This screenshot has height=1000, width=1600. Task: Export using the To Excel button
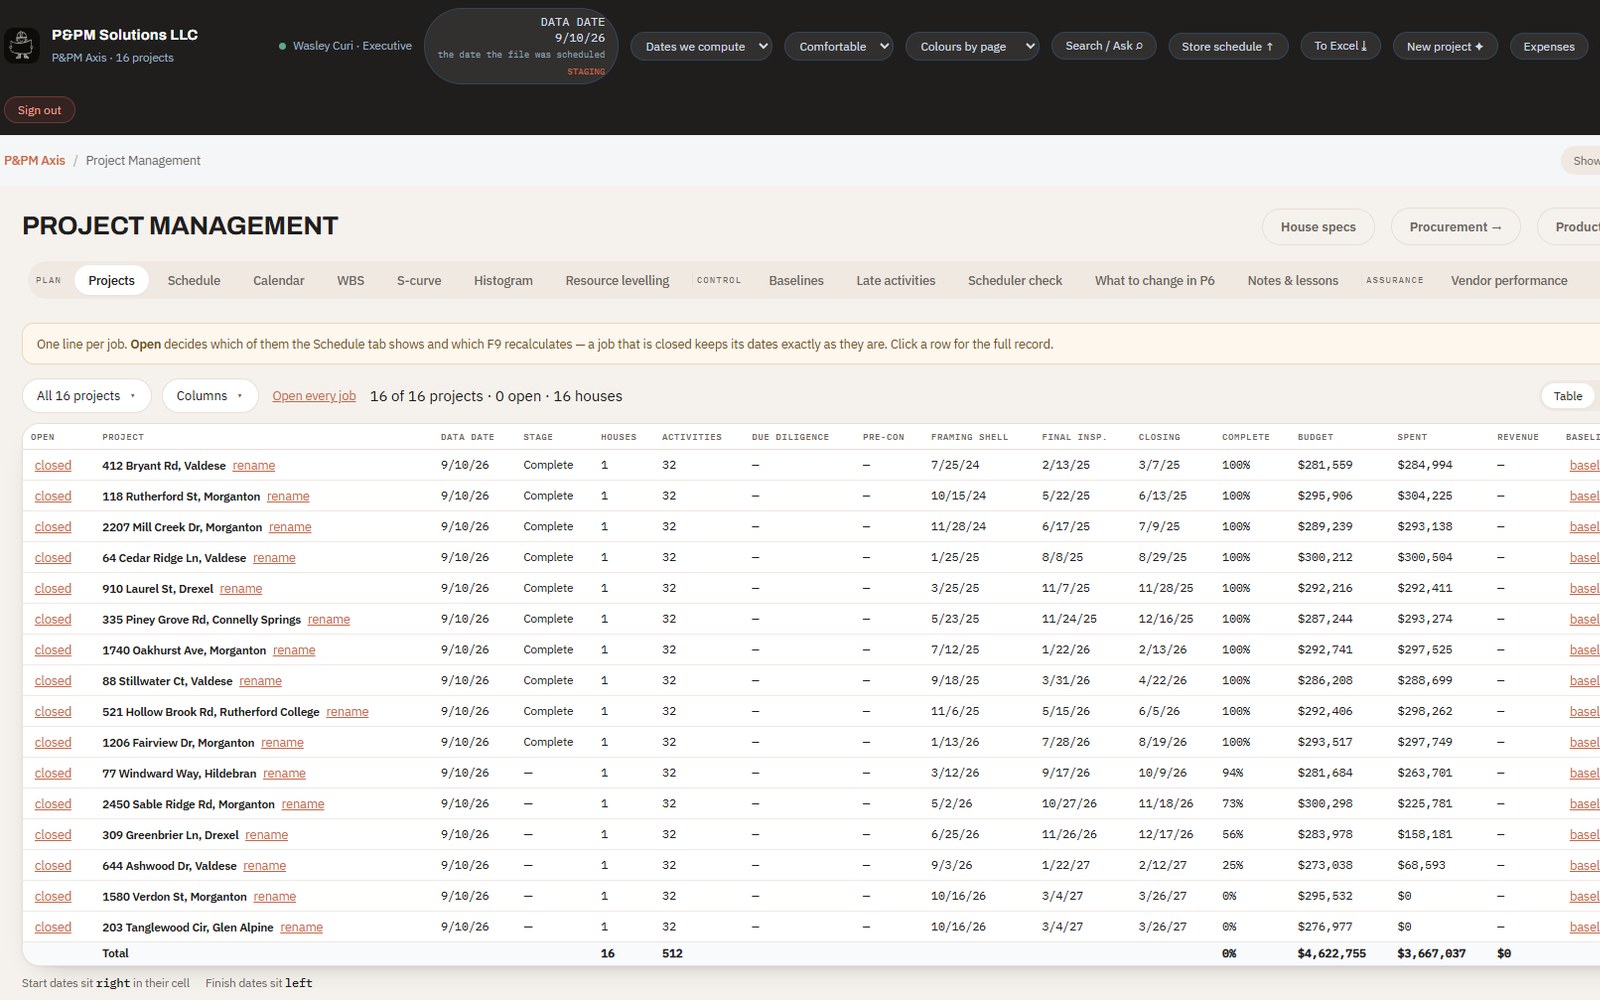coord(1340,46)
